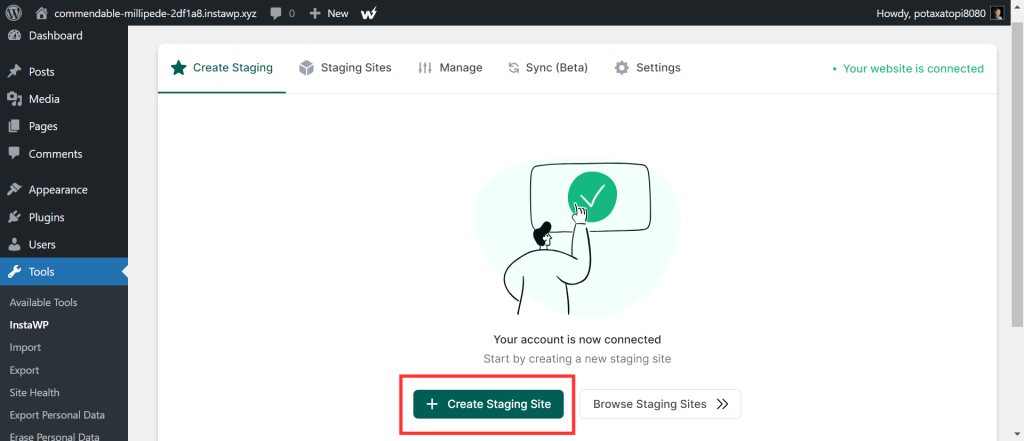Open the site home icon link
This screenshot has height=441, width=1024.
point(42,13)
